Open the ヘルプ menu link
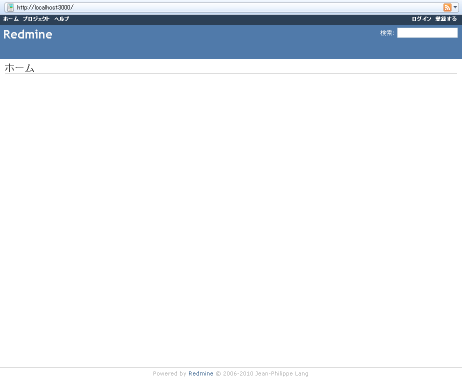Image resolution: width=462 pixels, height=379 pixels. pyautogui.click(x=62, y=19)
